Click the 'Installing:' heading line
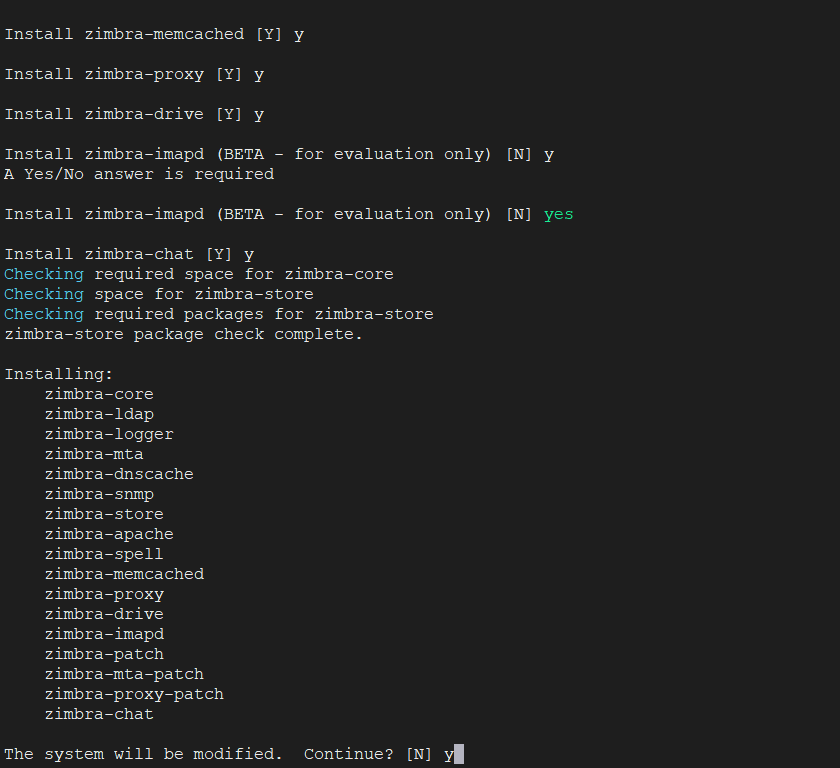The width and height of the screenshot is (840, 768). pos(59,374)
